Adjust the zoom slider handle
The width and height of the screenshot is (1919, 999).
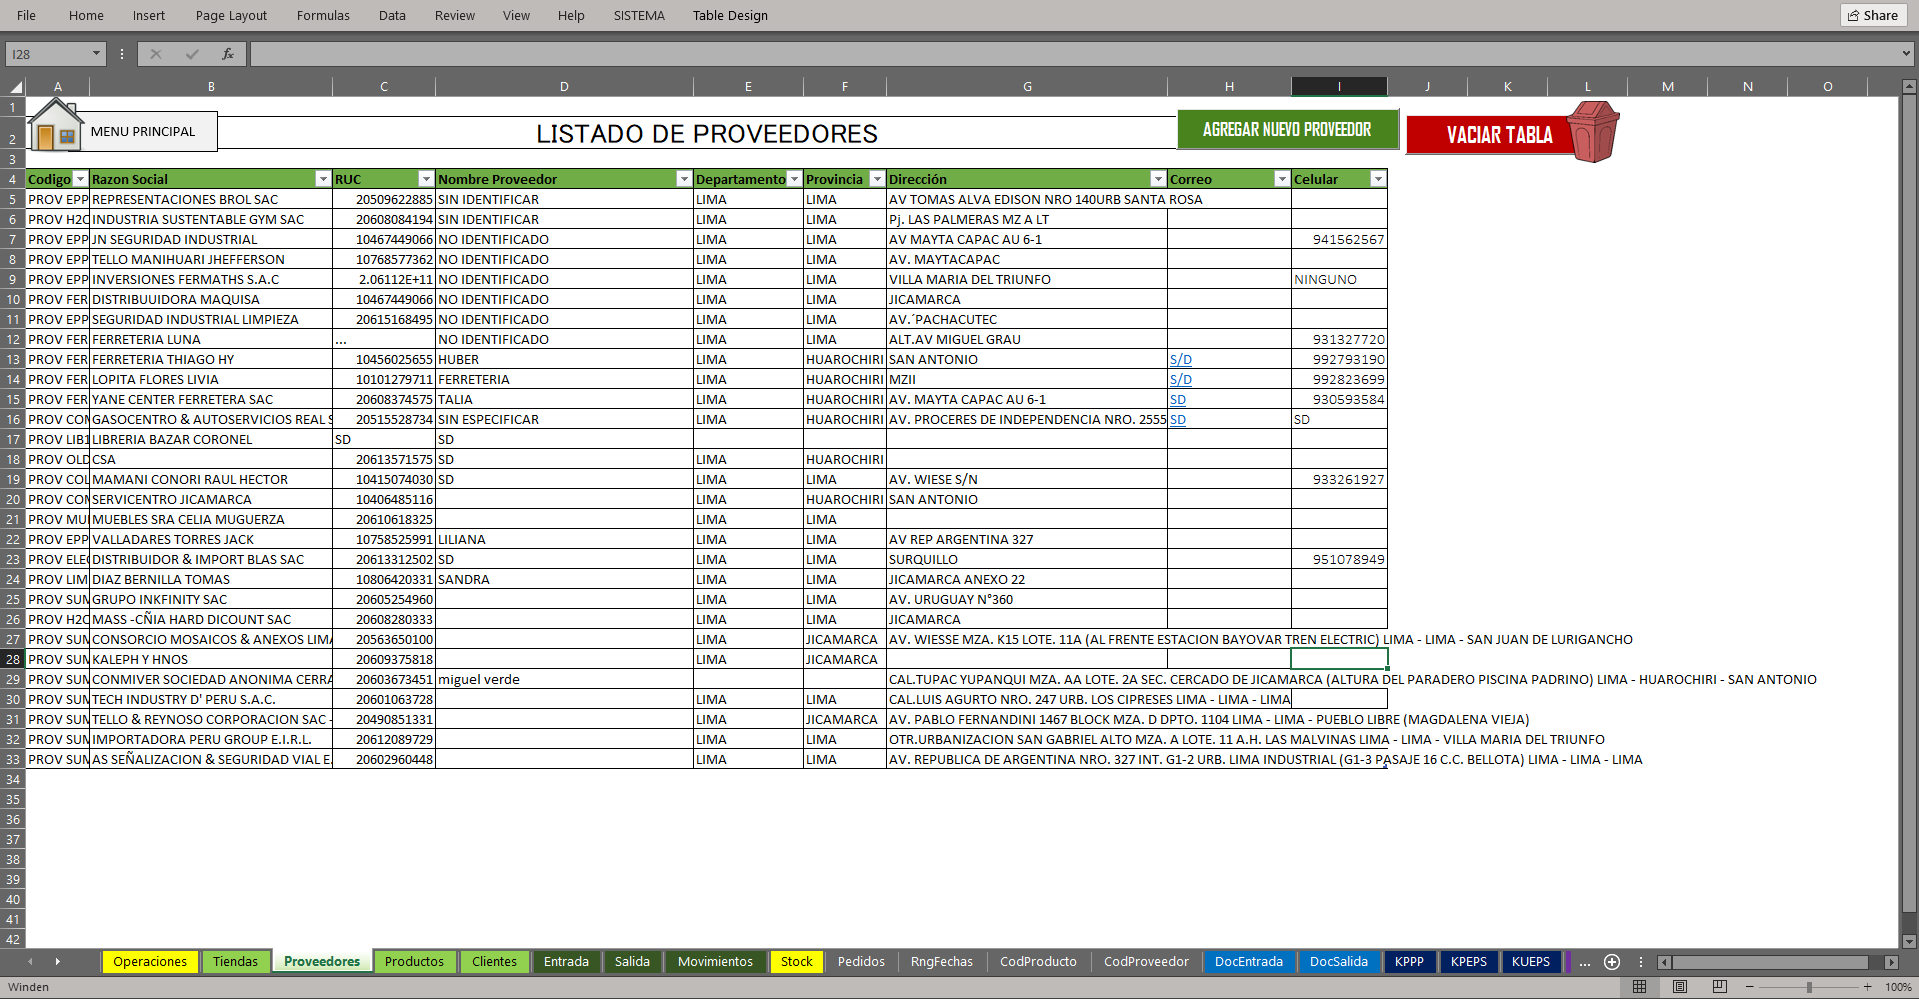click(x=1809, y=987)
